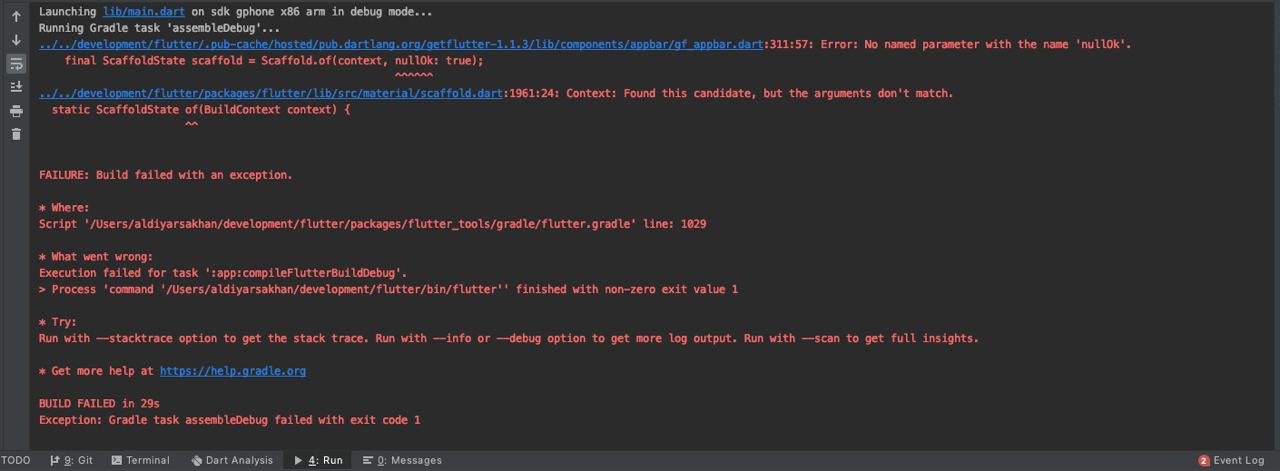Clear console with the trash icon
Screen dimensions: 1280x471
point(16,134)
